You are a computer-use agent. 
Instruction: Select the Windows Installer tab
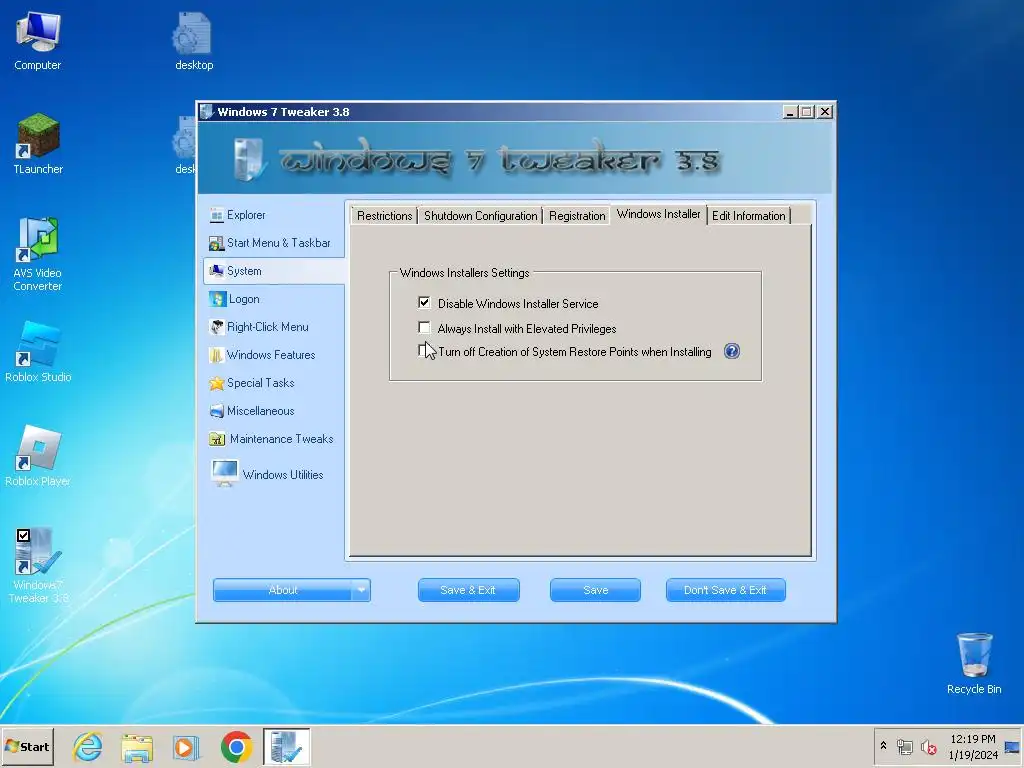[658, 214]
